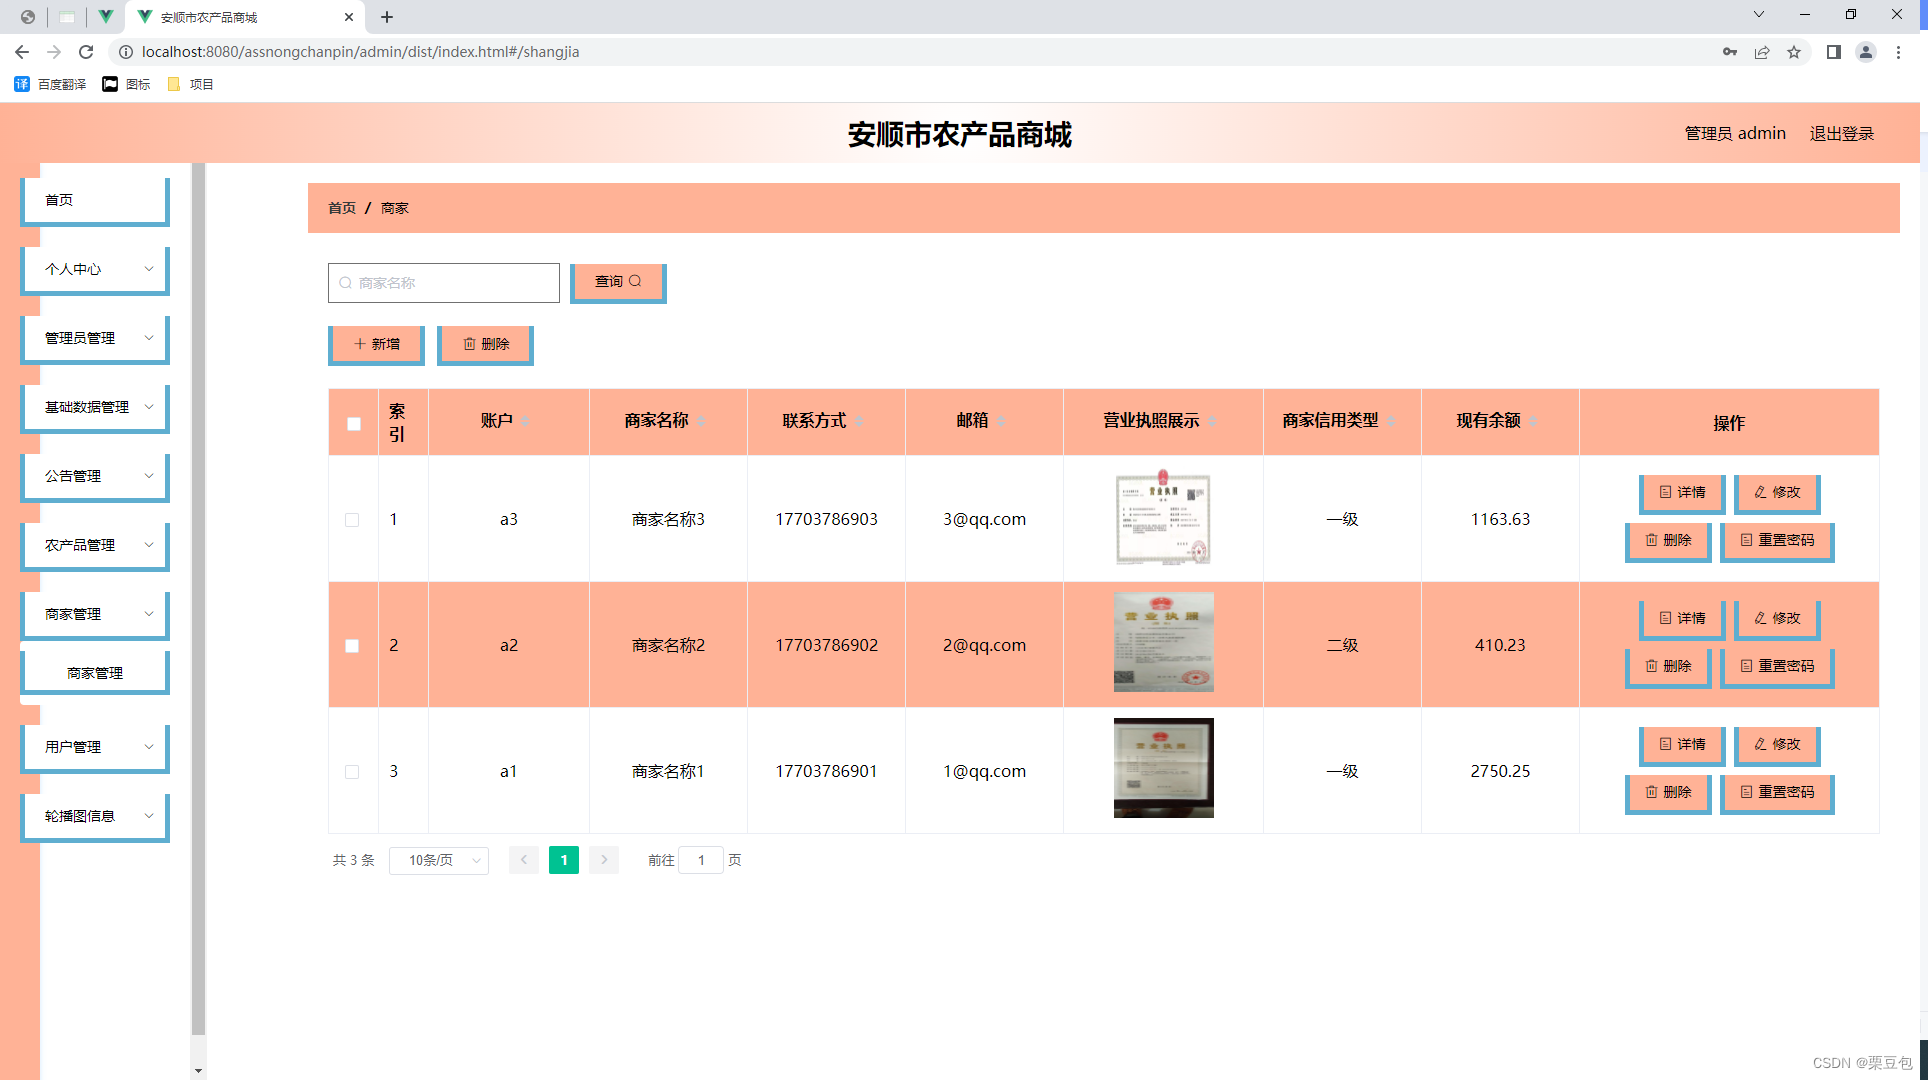Screen dimensions: 1928x1080
Task: Click the trash 删除 button above table
Action: coord(485,344)
